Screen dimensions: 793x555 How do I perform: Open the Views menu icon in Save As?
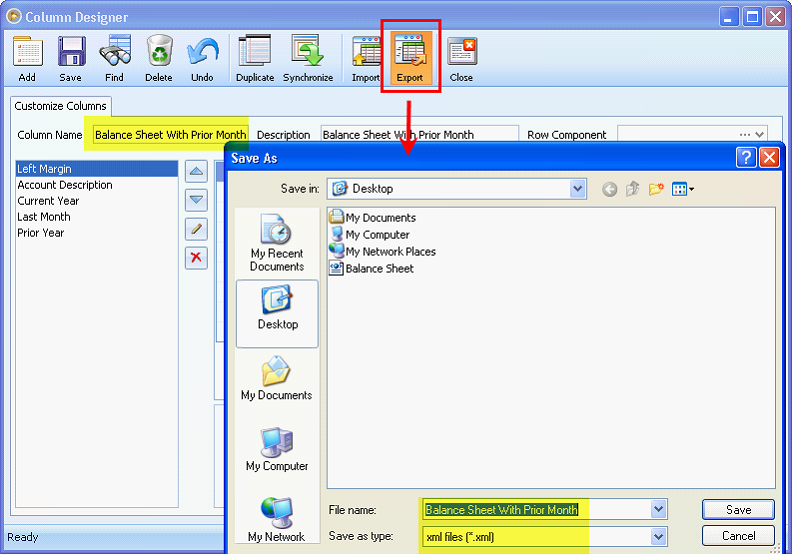[x=683, y=189]
